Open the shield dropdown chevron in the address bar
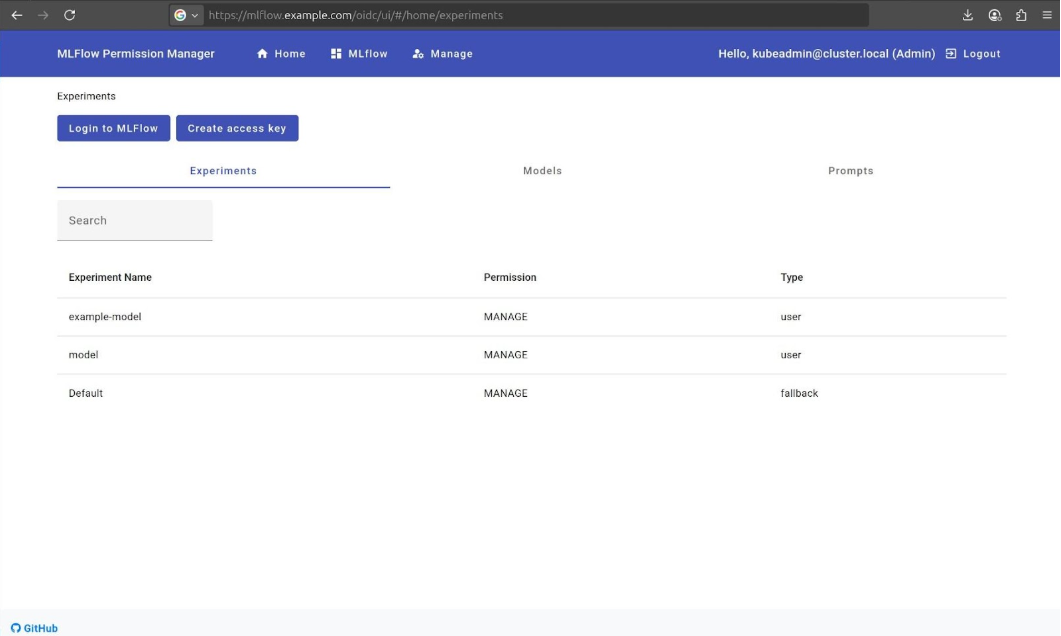Viewport: 1061px width, 636px height. (194, 15)
